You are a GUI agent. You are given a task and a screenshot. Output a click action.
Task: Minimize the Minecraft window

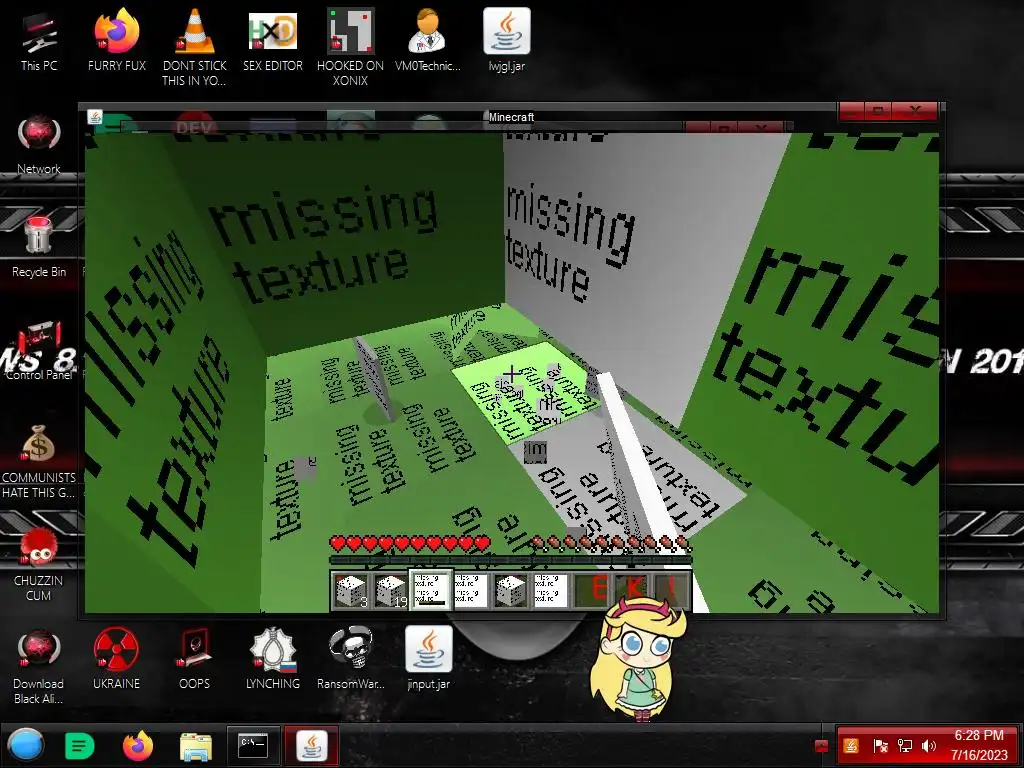click(x=853, y=112)
